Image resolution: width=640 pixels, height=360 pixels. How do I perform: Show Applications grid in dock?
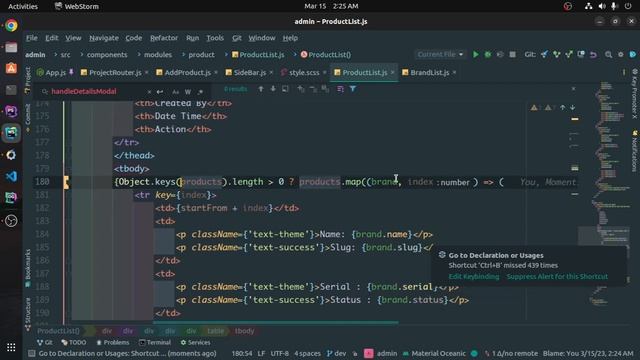point(11,347)
